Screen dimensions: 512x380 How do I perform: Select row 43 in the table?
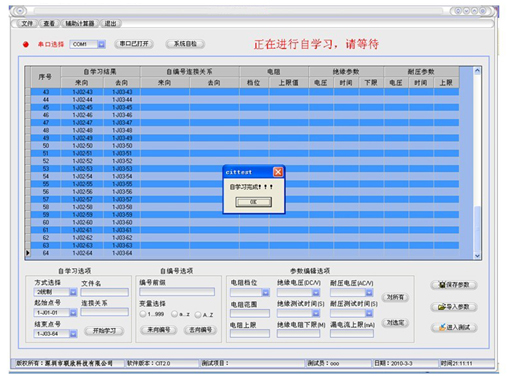(x=245, y=92)
